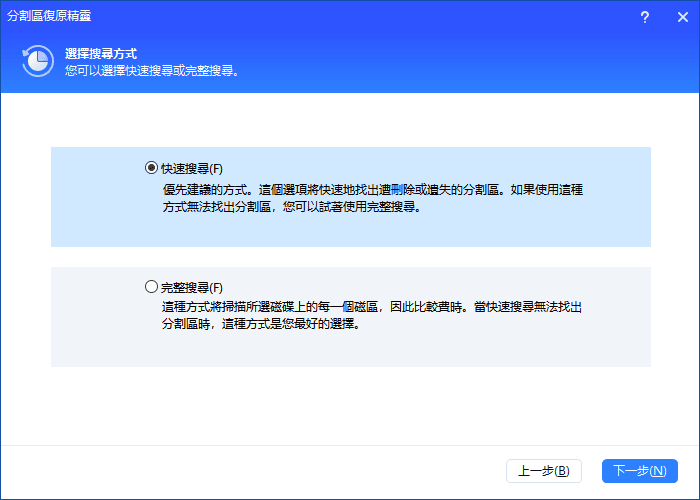The image size is (700, 500).
Task: Click the second line of full search description
Action: (260, 326)
